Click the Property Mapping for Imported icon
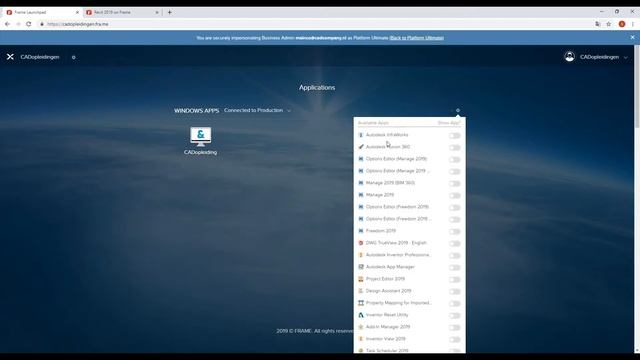 pyautogui.click(x=361, y=303)
